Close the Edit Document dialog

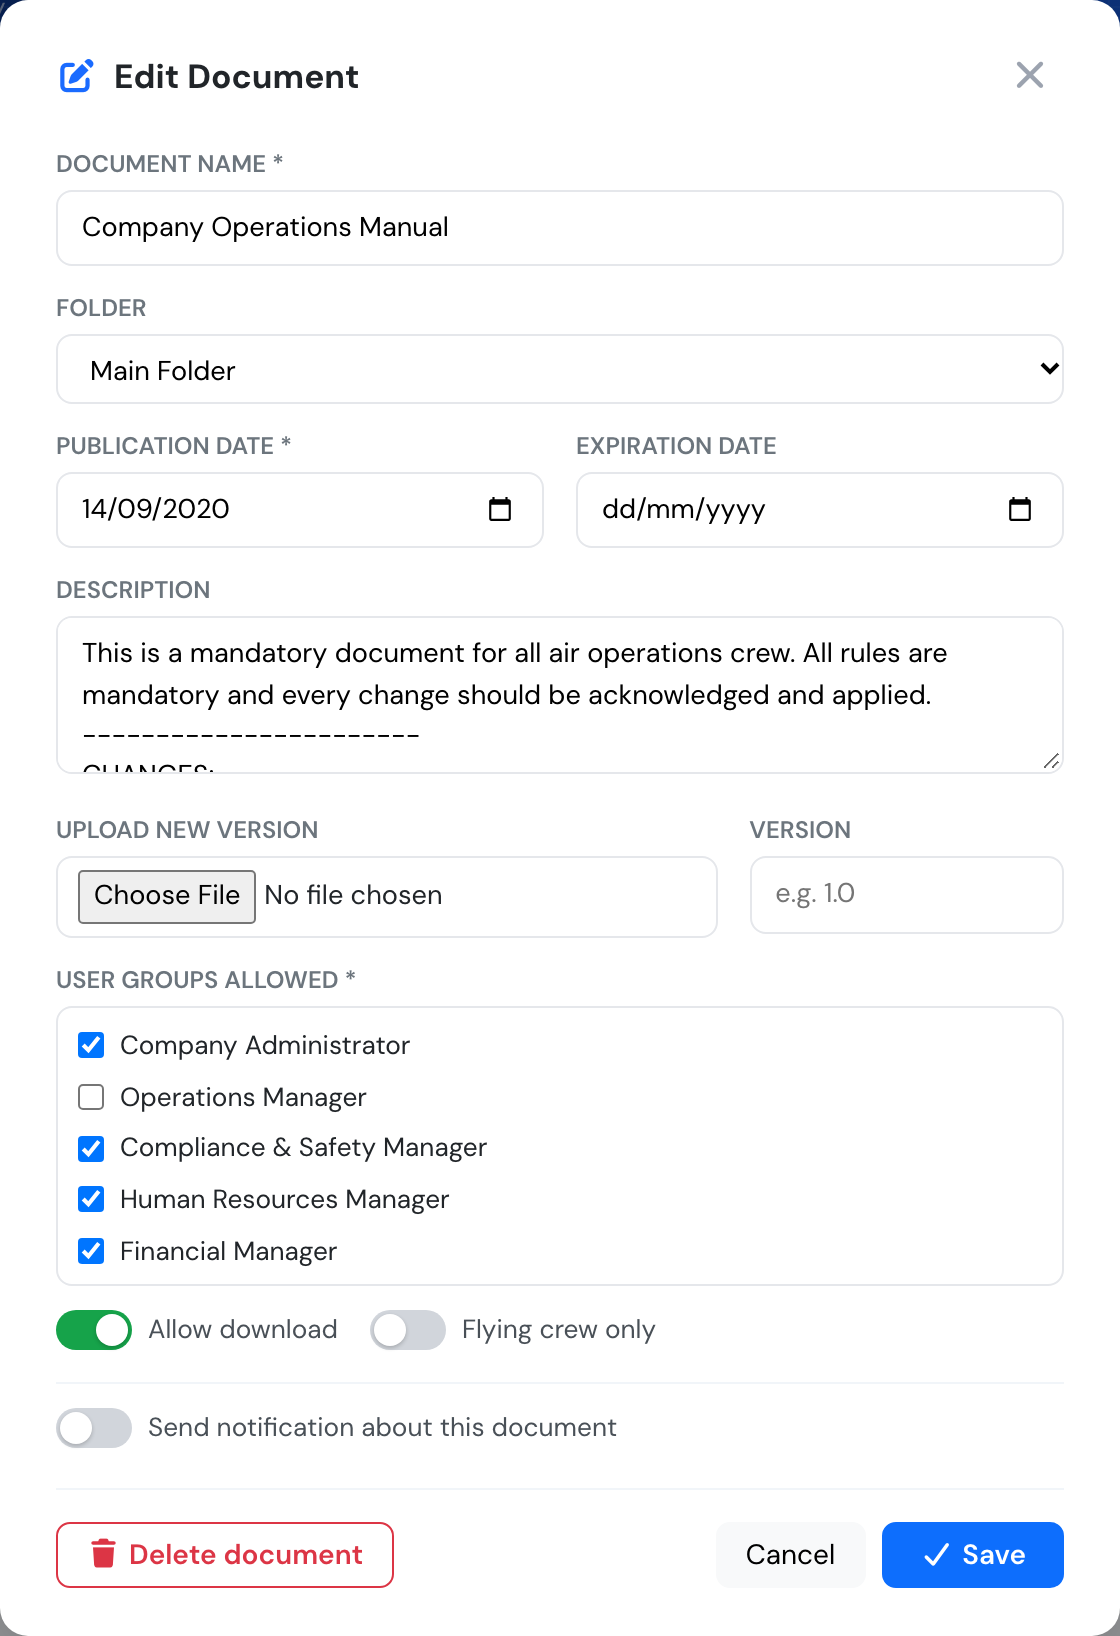coord(1029,75)
